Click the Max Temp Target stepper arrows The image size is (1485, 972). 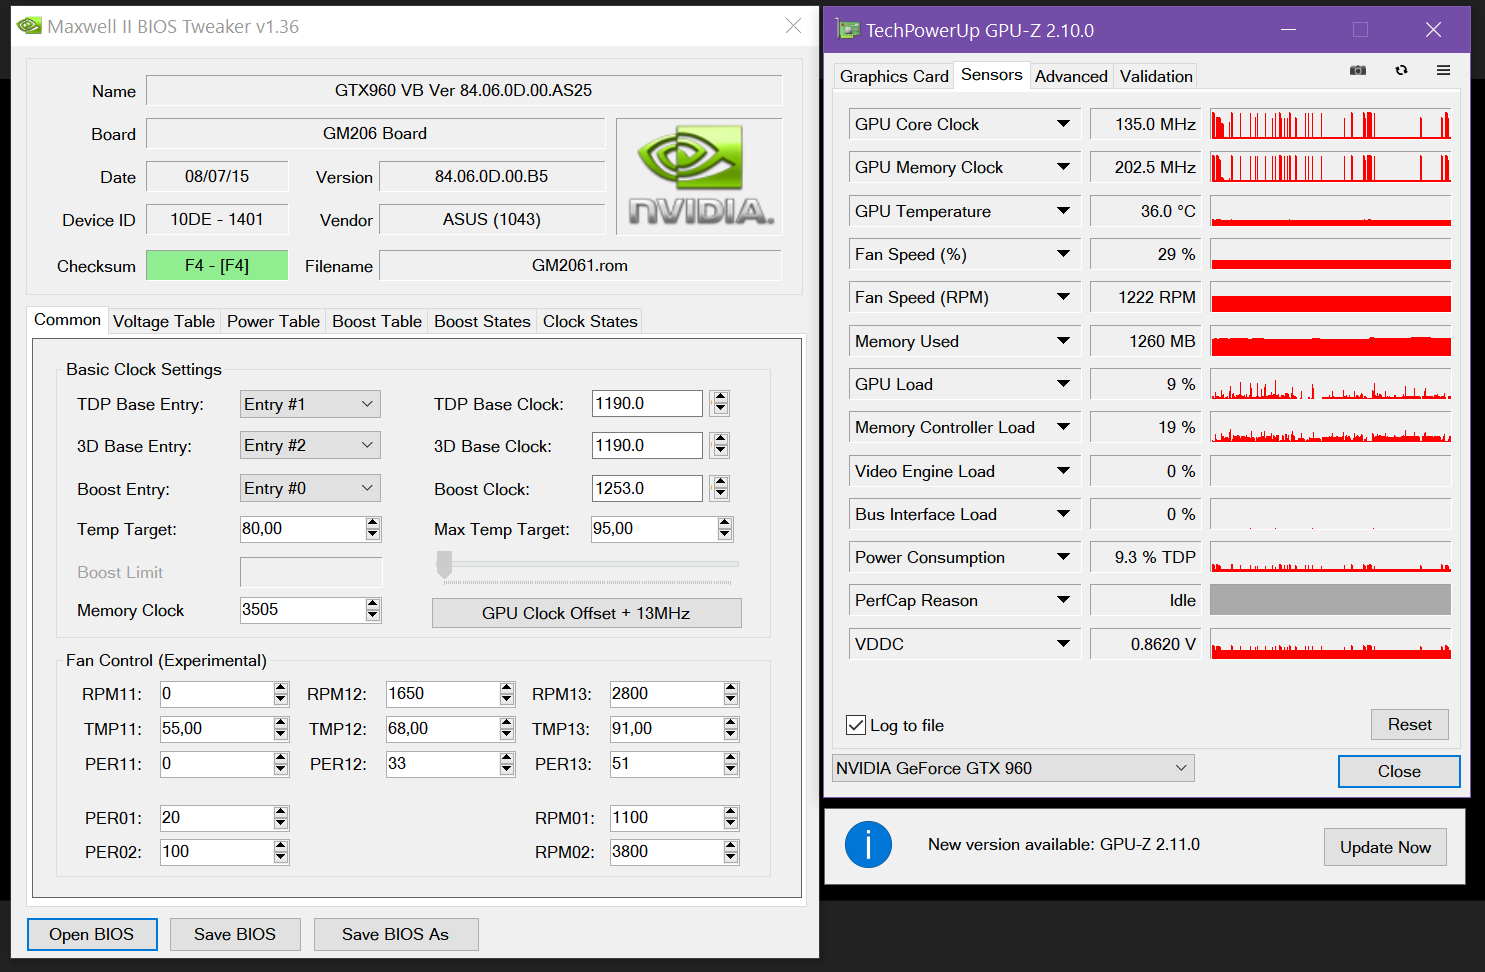(x=725, y=529)
